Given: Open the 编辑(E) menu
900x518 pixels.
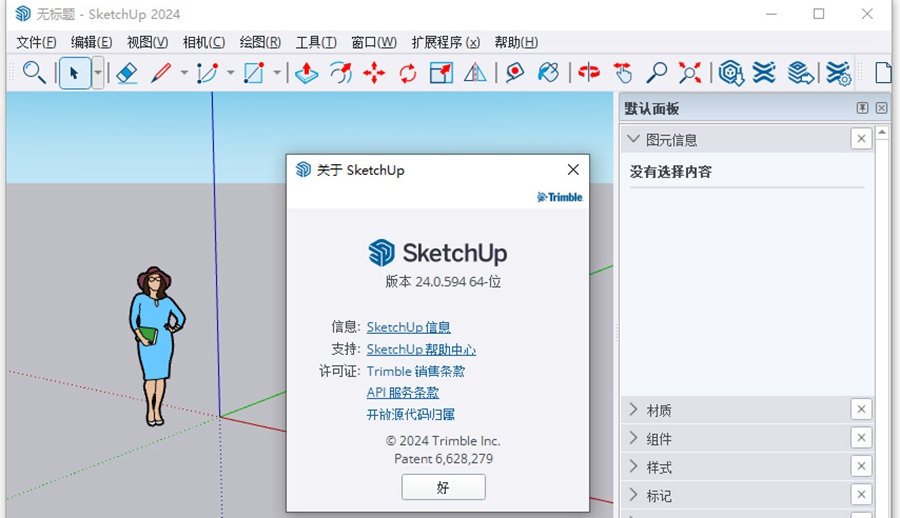Looking at the screenshot, I should tap(91, 42).
